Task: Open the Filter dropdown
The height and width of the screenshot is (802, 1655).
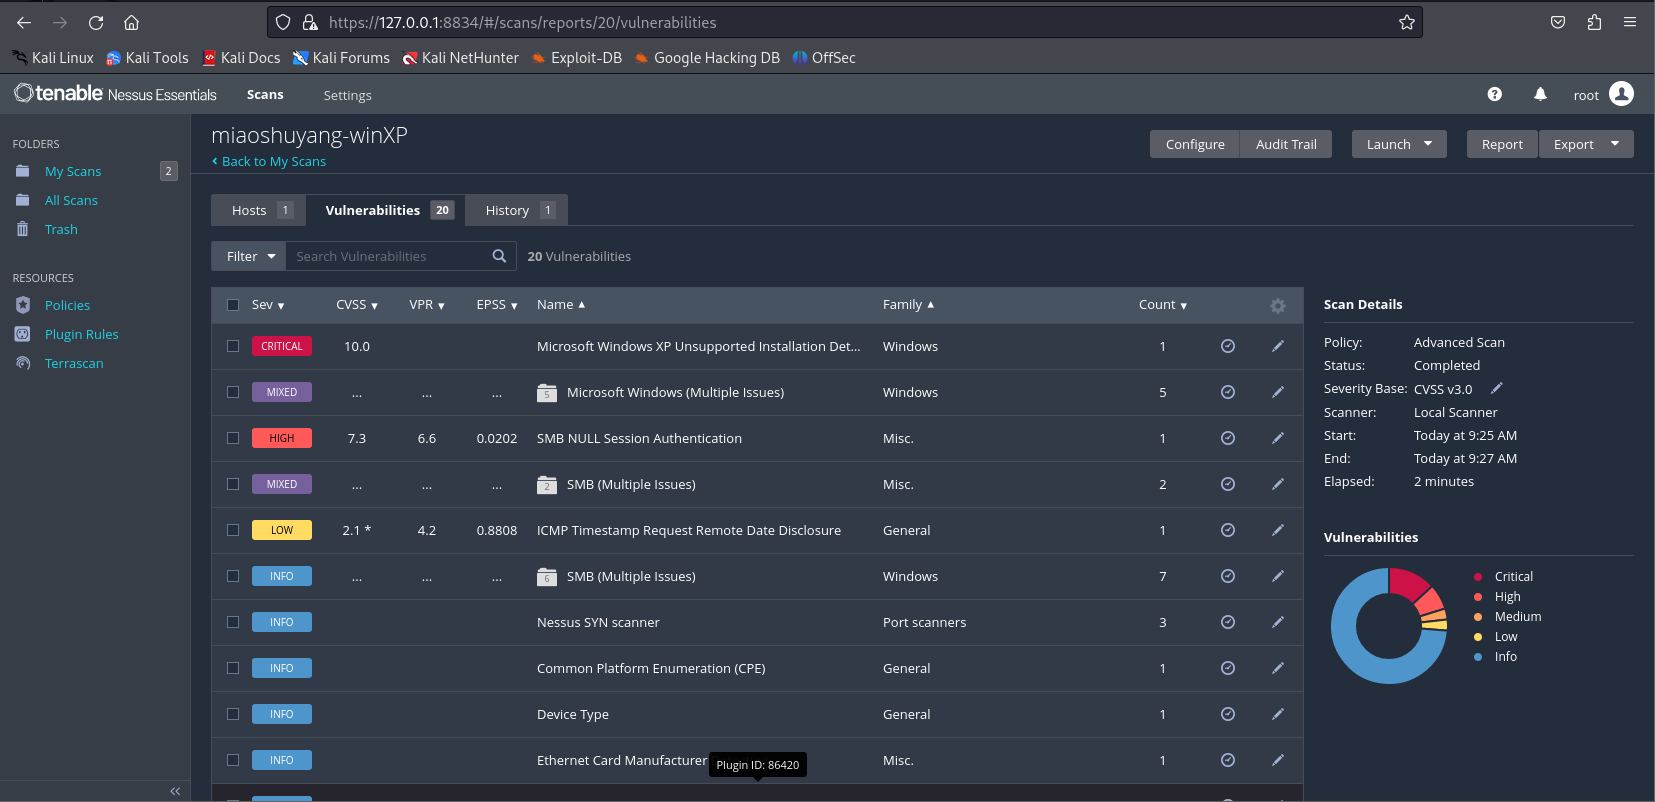Action: 249,256
